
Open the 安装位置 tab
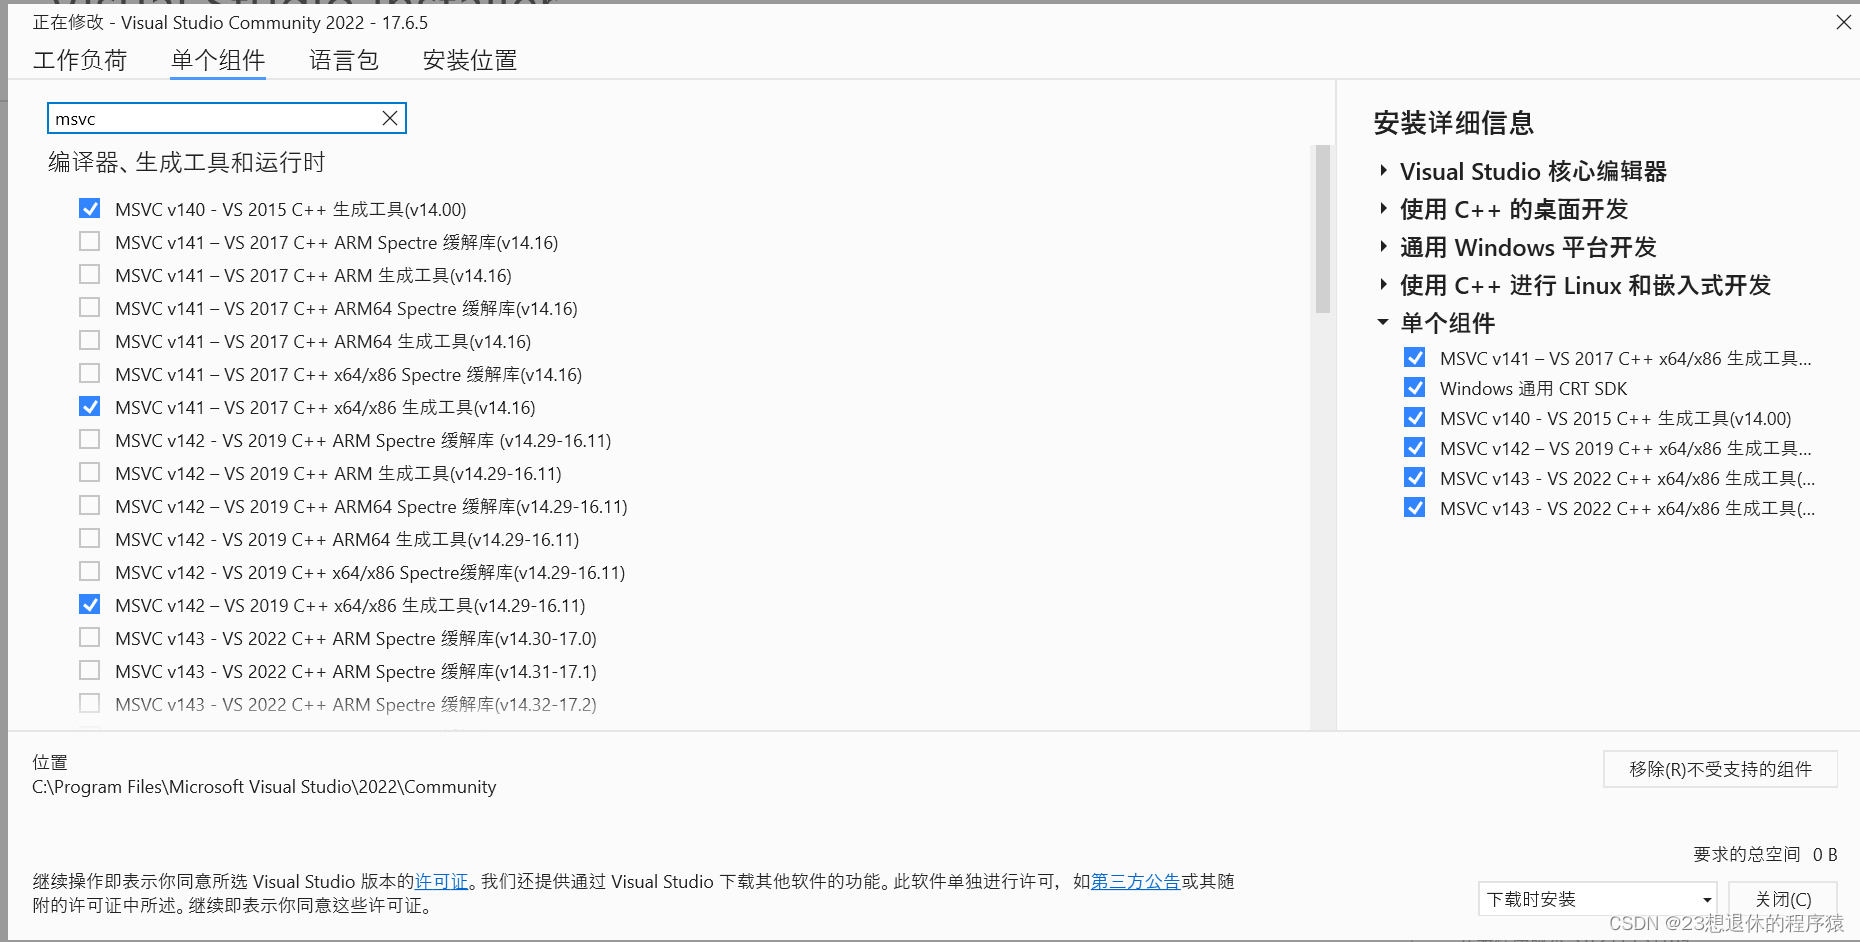469,60
